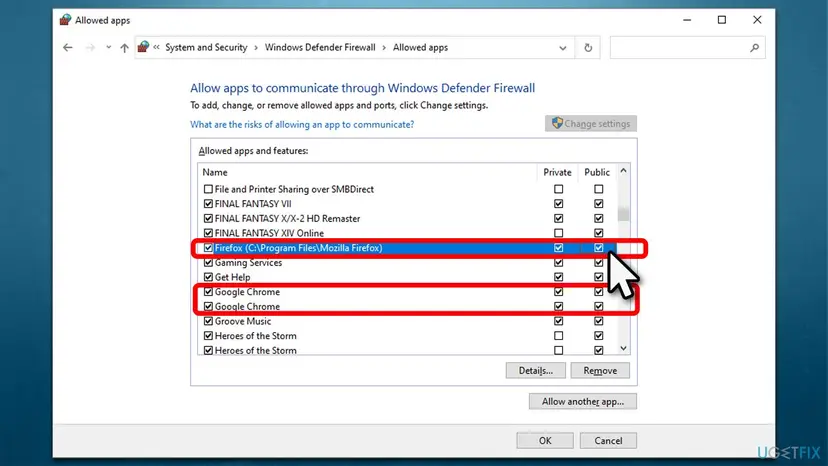Toggle Public checkbox for Groove Music
The image size is (828, 466).
click(598, 321)
